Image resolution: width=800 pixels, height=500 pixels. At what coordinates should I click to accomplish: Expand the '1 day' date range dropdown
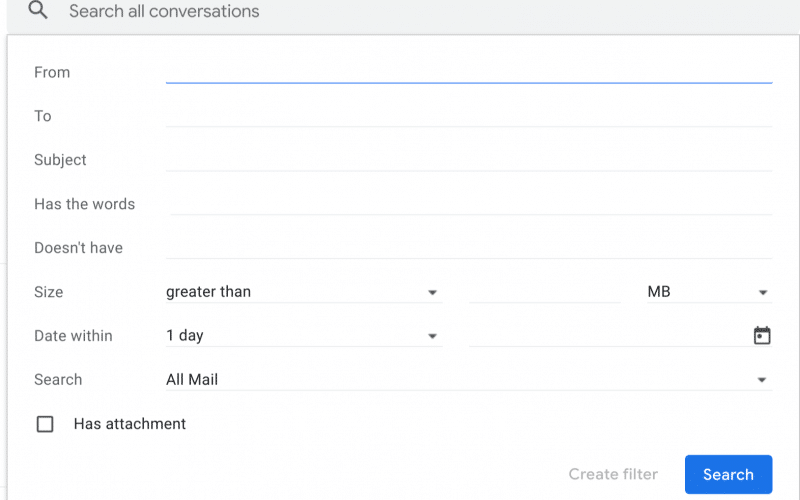point(303,336)
